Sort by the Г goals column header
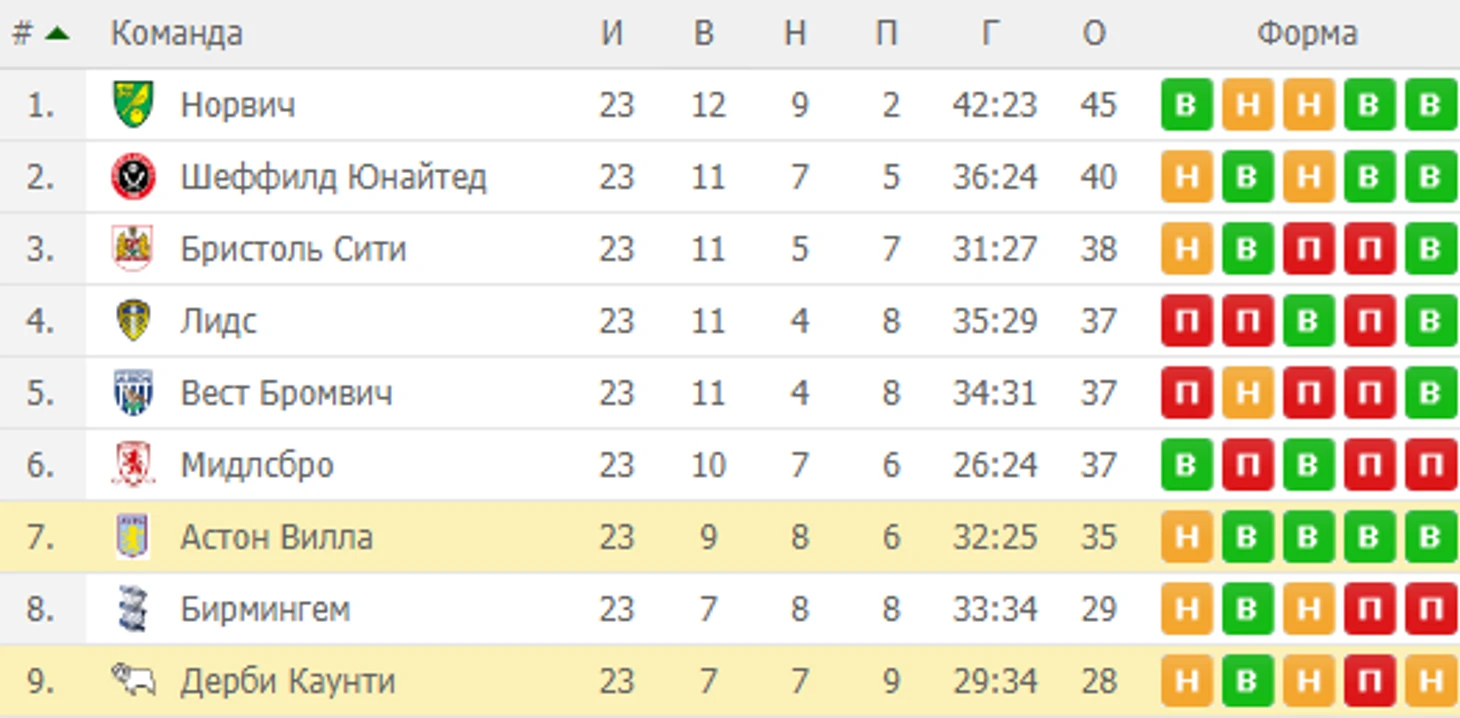The width and height of the screenshot is (1460, 718). pos(989,33)
